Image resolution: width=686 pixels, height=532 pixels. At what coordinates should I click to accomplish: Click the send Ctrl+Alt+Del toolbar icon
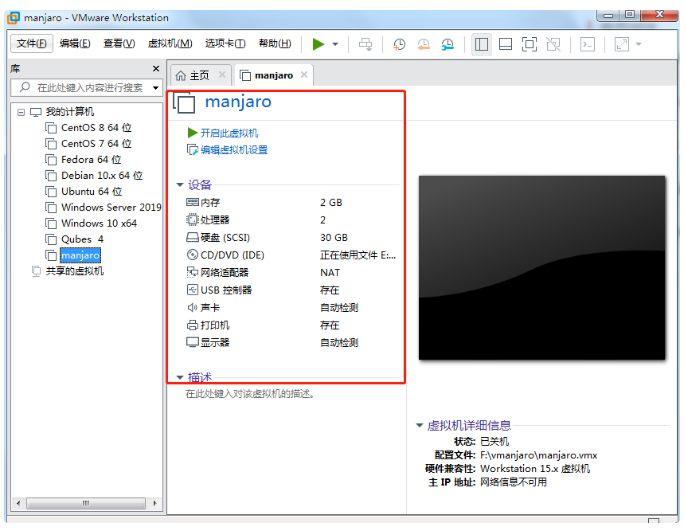(365, 44)
